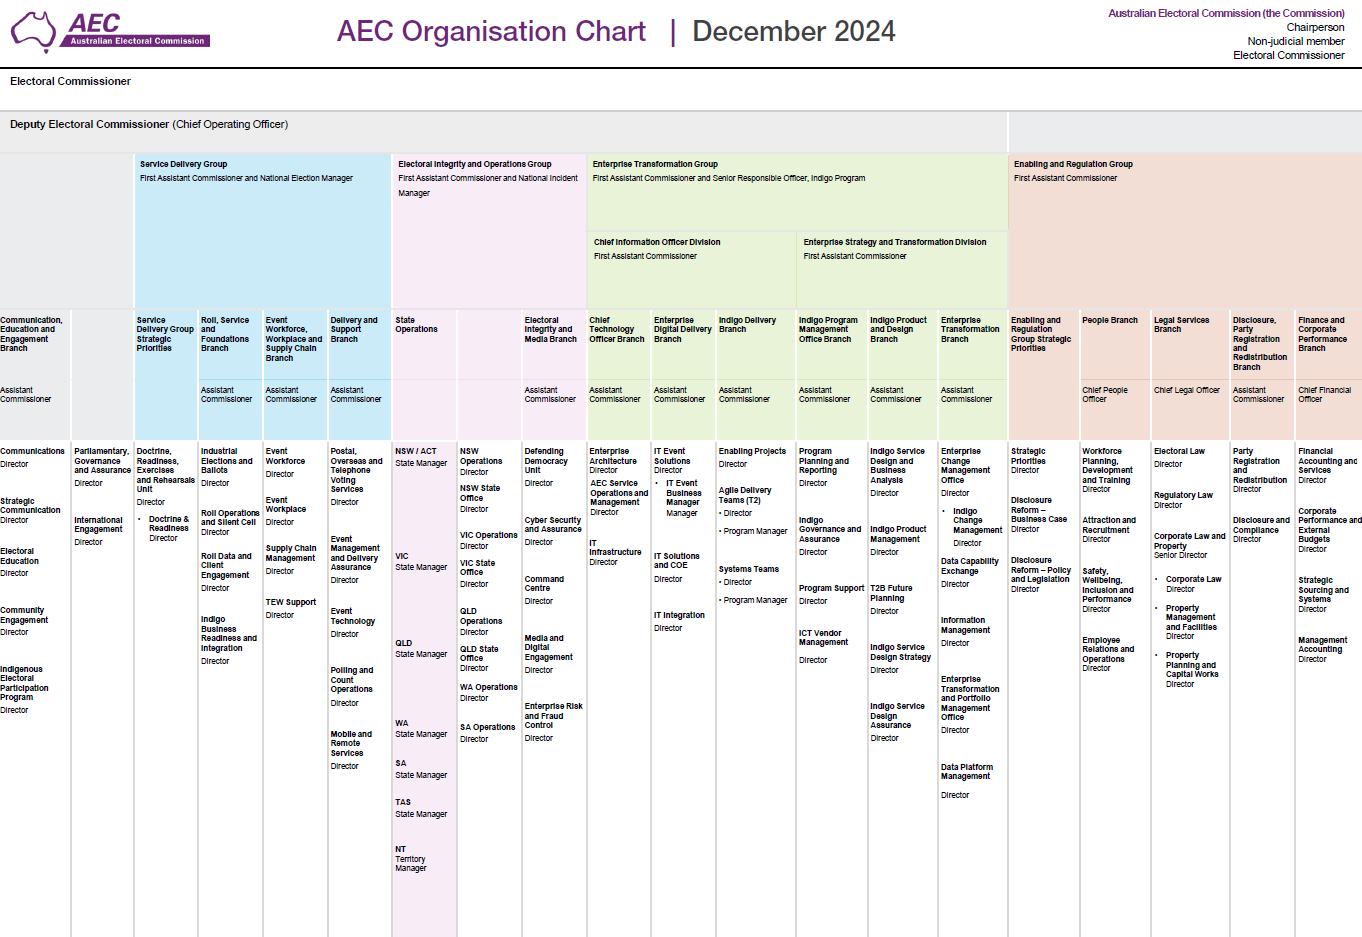Select 'Enterprise Digital Delivery Branch' header
Image resolution: width=1362 pixels, height=937 pixels.
tap(683, 330)
